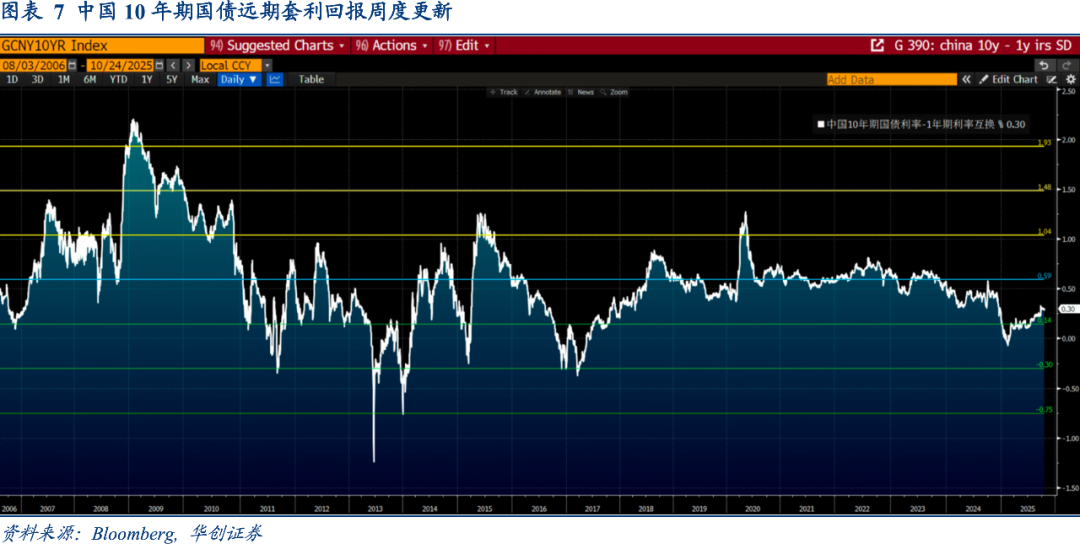Click the 2025 label on the time axis

click(1027, 508)
